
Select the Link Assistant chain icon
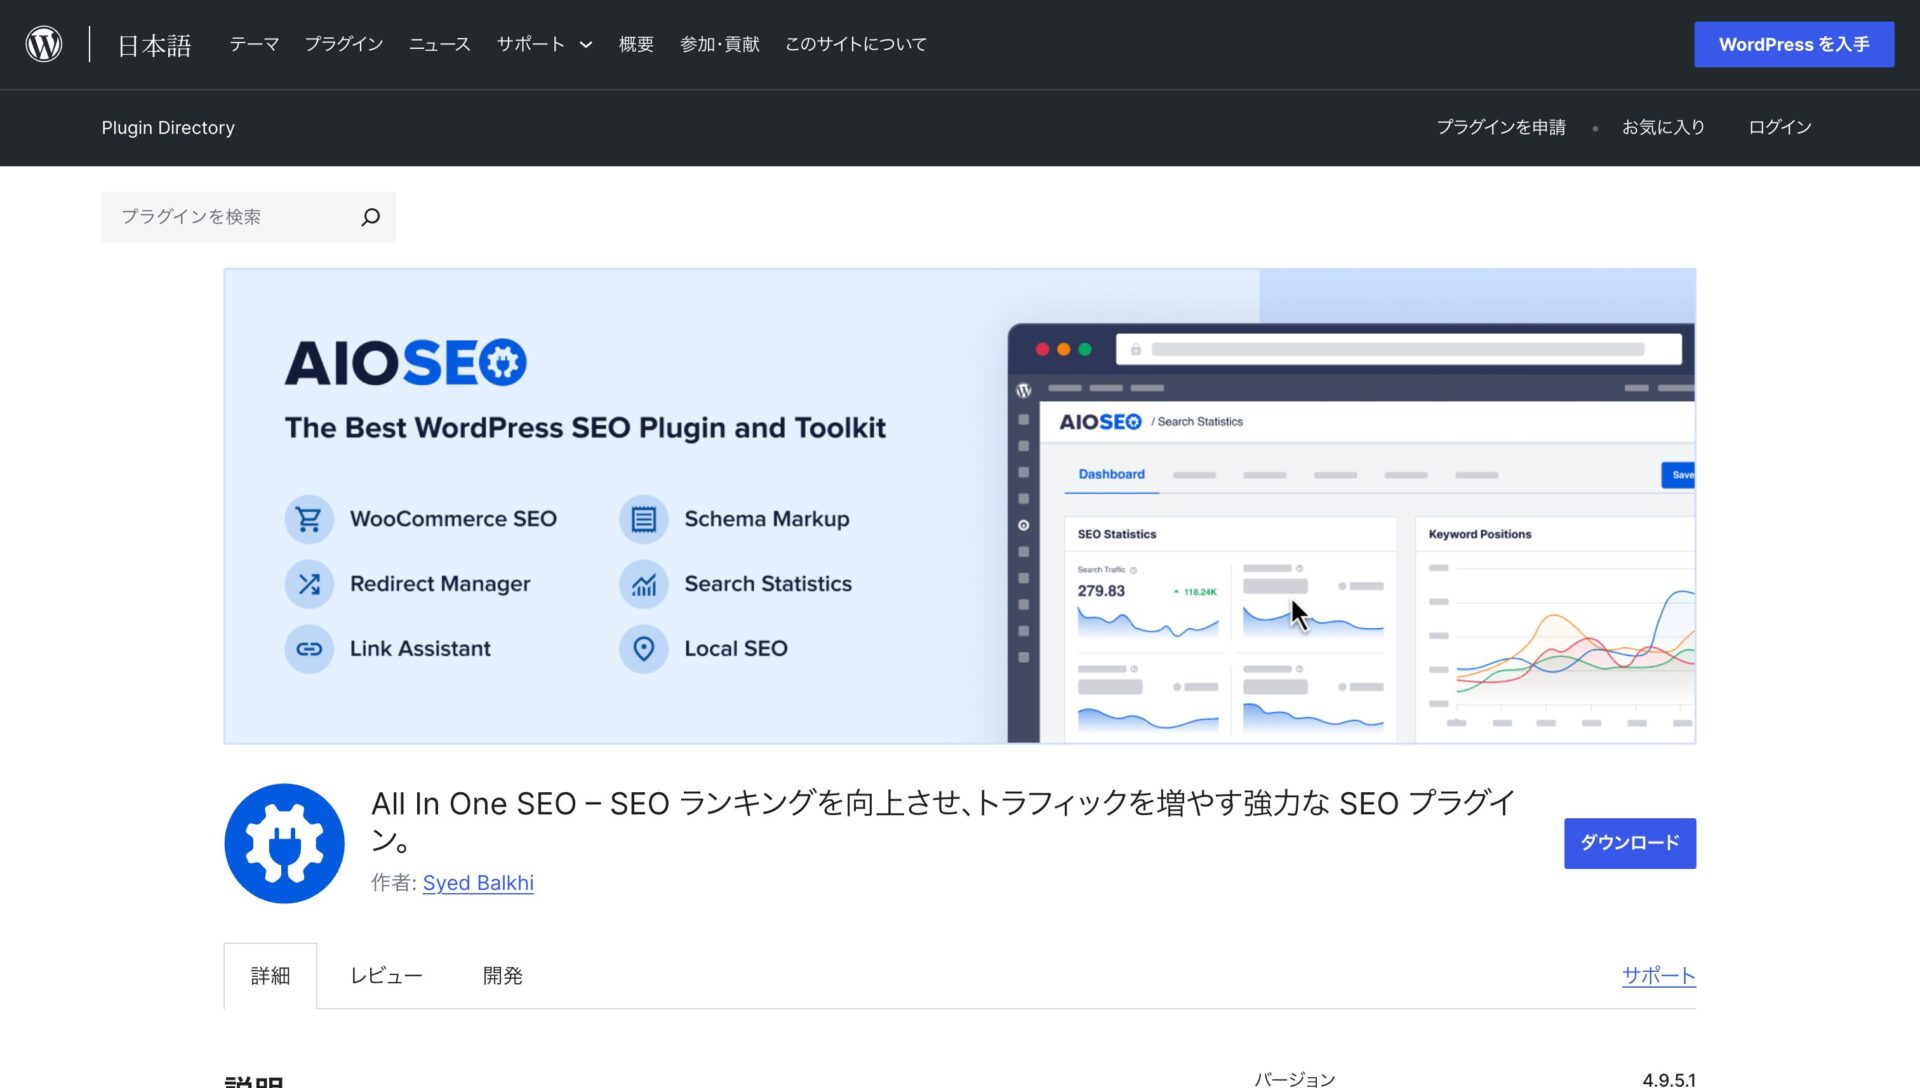[309, 648]
